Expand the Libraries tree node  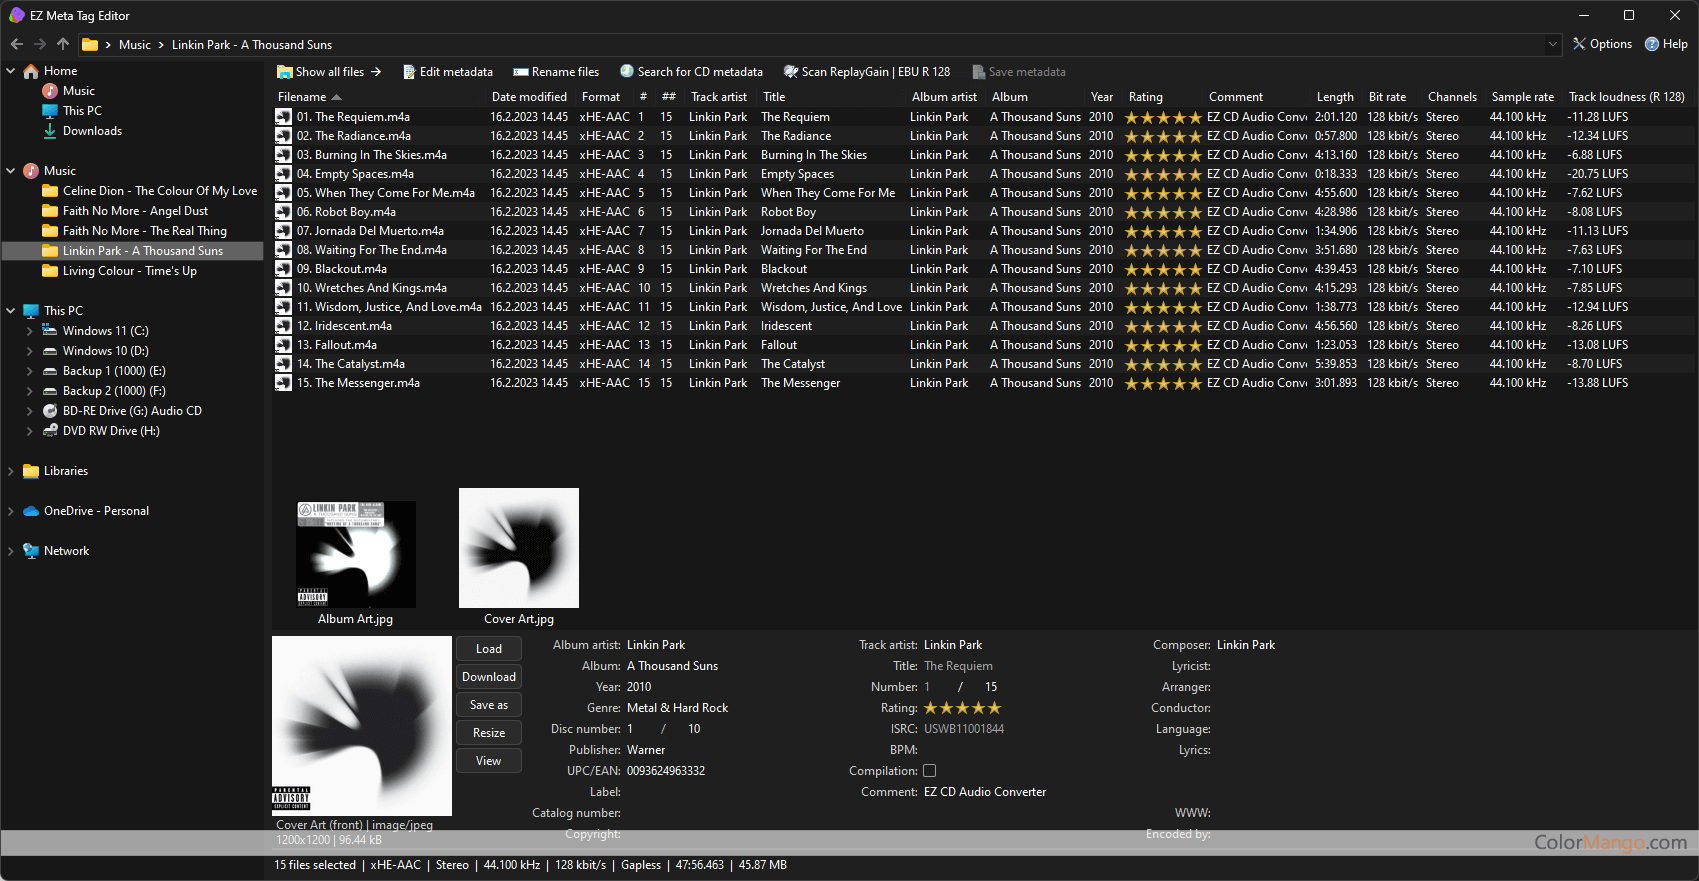click(11, 471)
